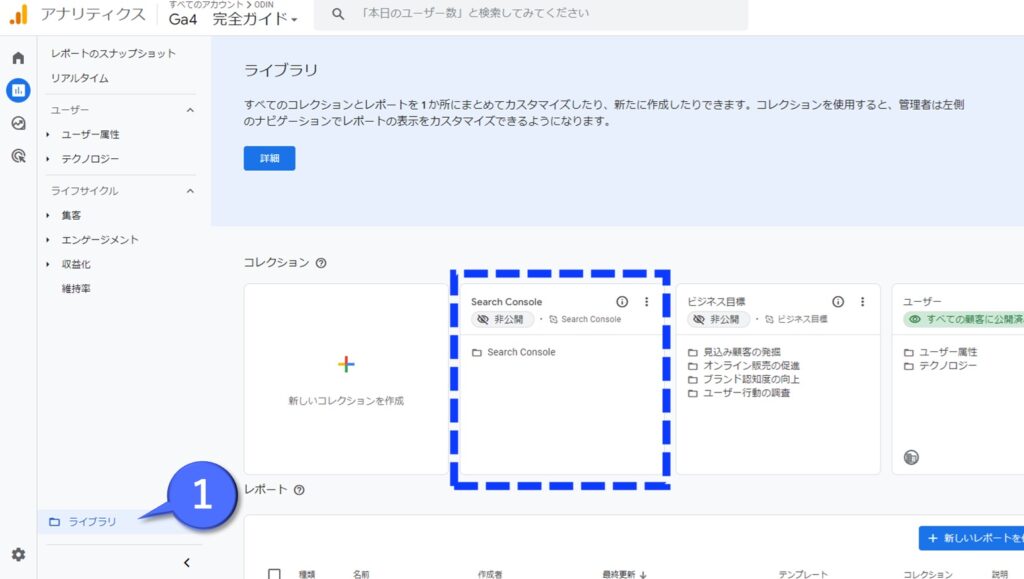
Task: Open ユーザー属性 folder in ユーザー card
Action: tap(948, 352)
